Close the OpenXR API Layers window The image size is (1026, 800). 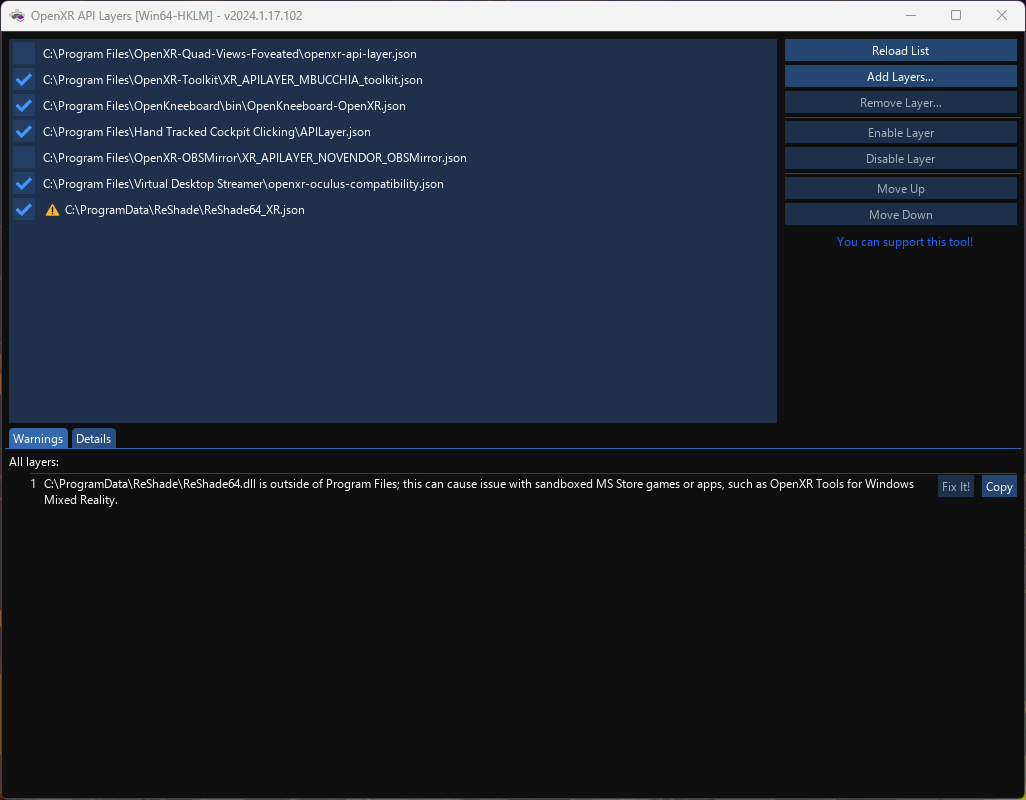click(1002, 15)
